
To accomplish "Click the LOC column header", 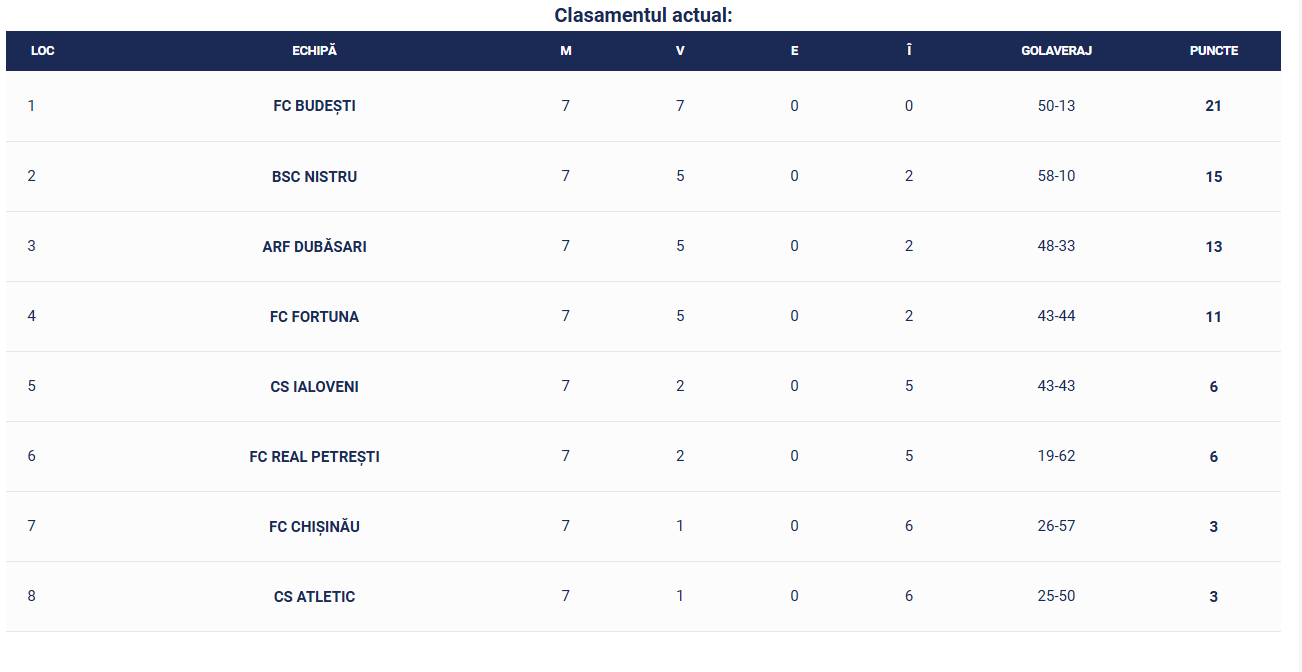I will pyautogui.click(x=43, y=51).
